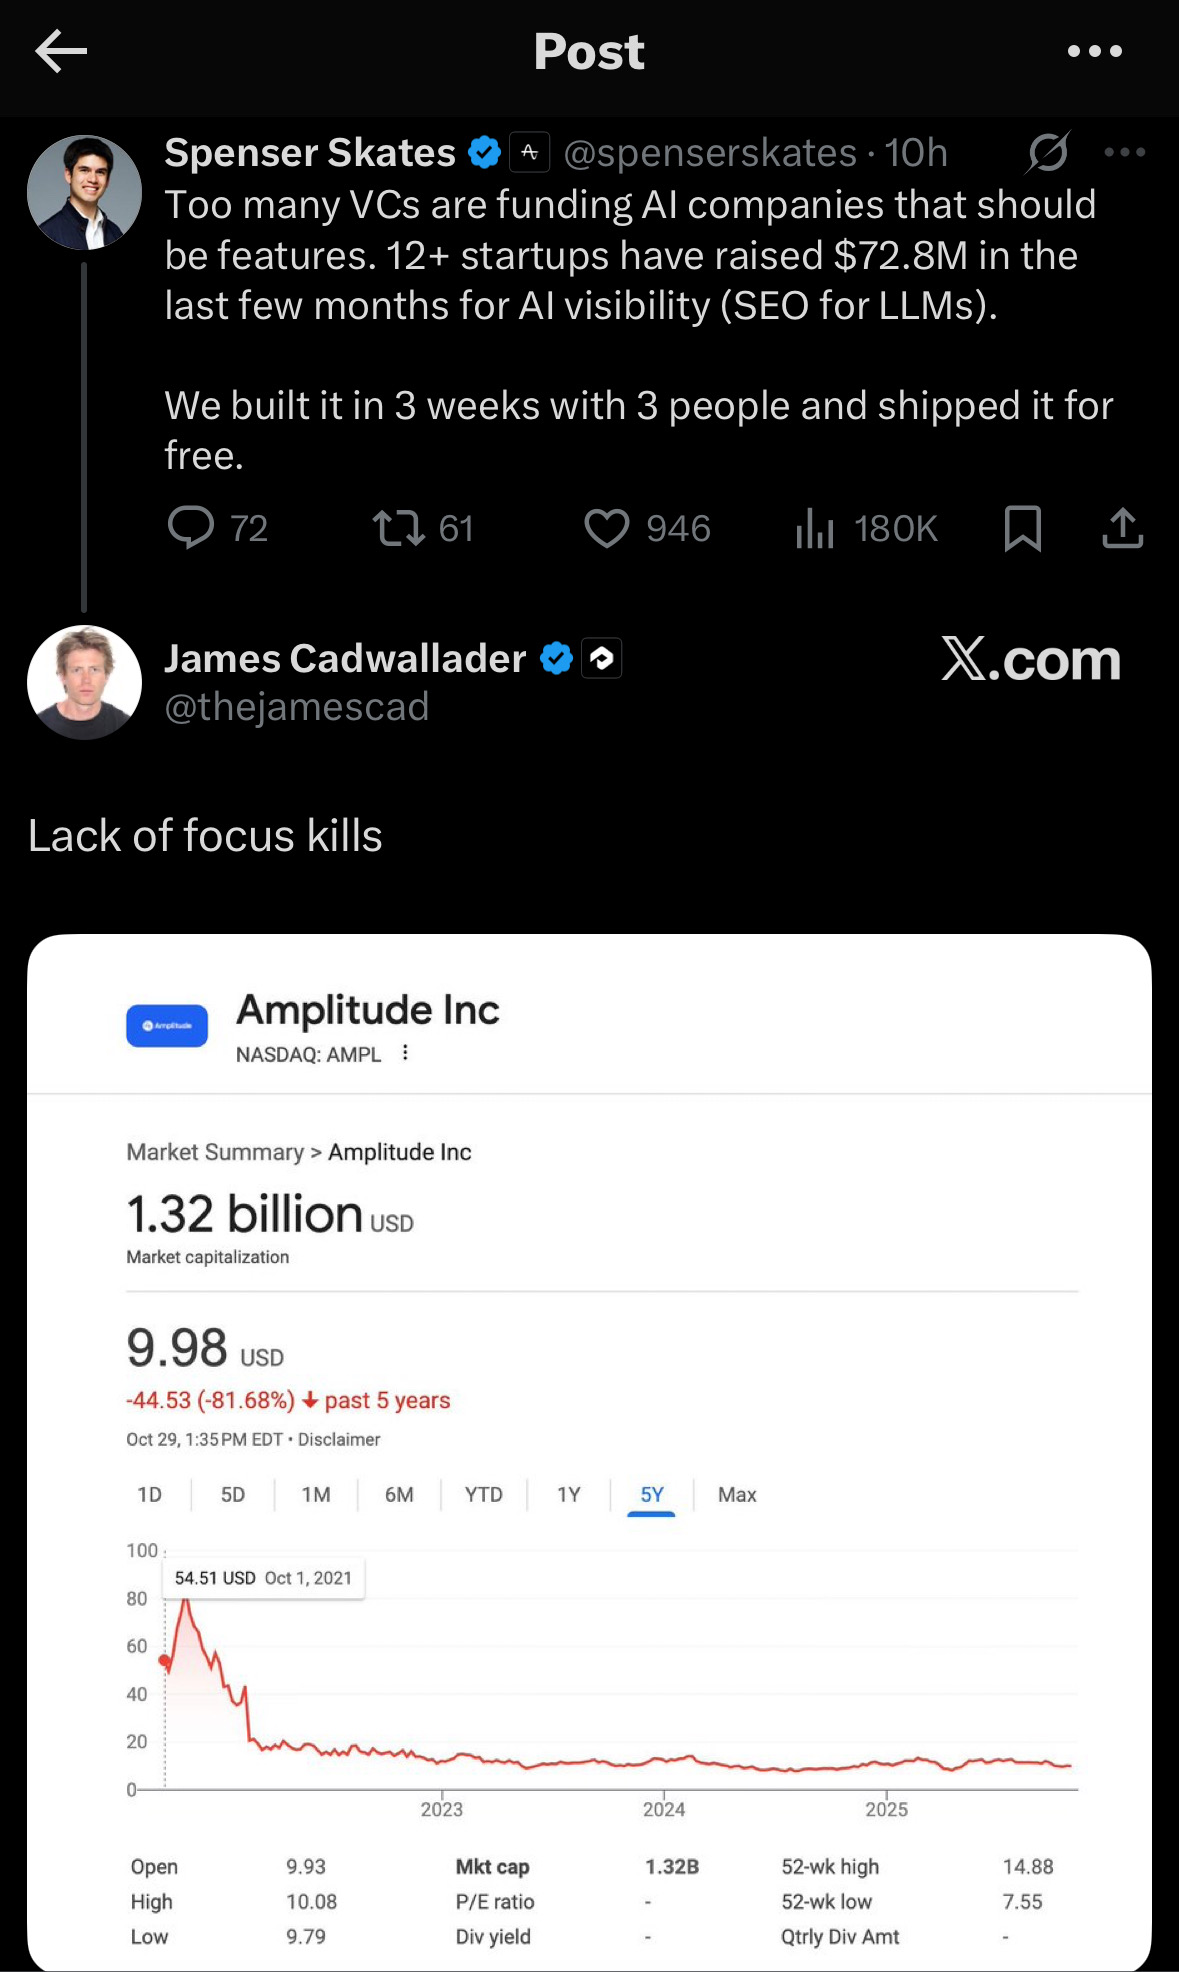Image resolution: width=1179 pixels, height=1972 pixels.
Task: Open the options menu beside NASDAQ: AMPL
Action: (x=405, y=1053)
